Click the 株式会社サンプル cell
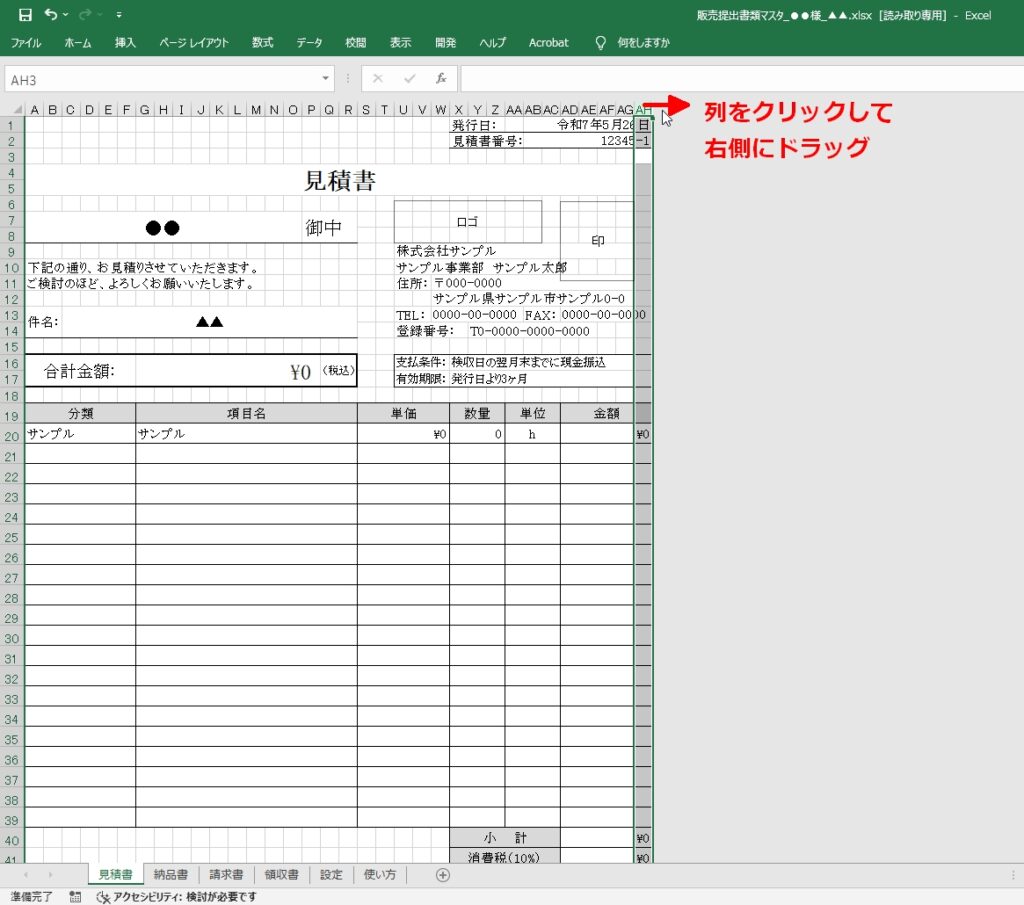 click(446, 251)
